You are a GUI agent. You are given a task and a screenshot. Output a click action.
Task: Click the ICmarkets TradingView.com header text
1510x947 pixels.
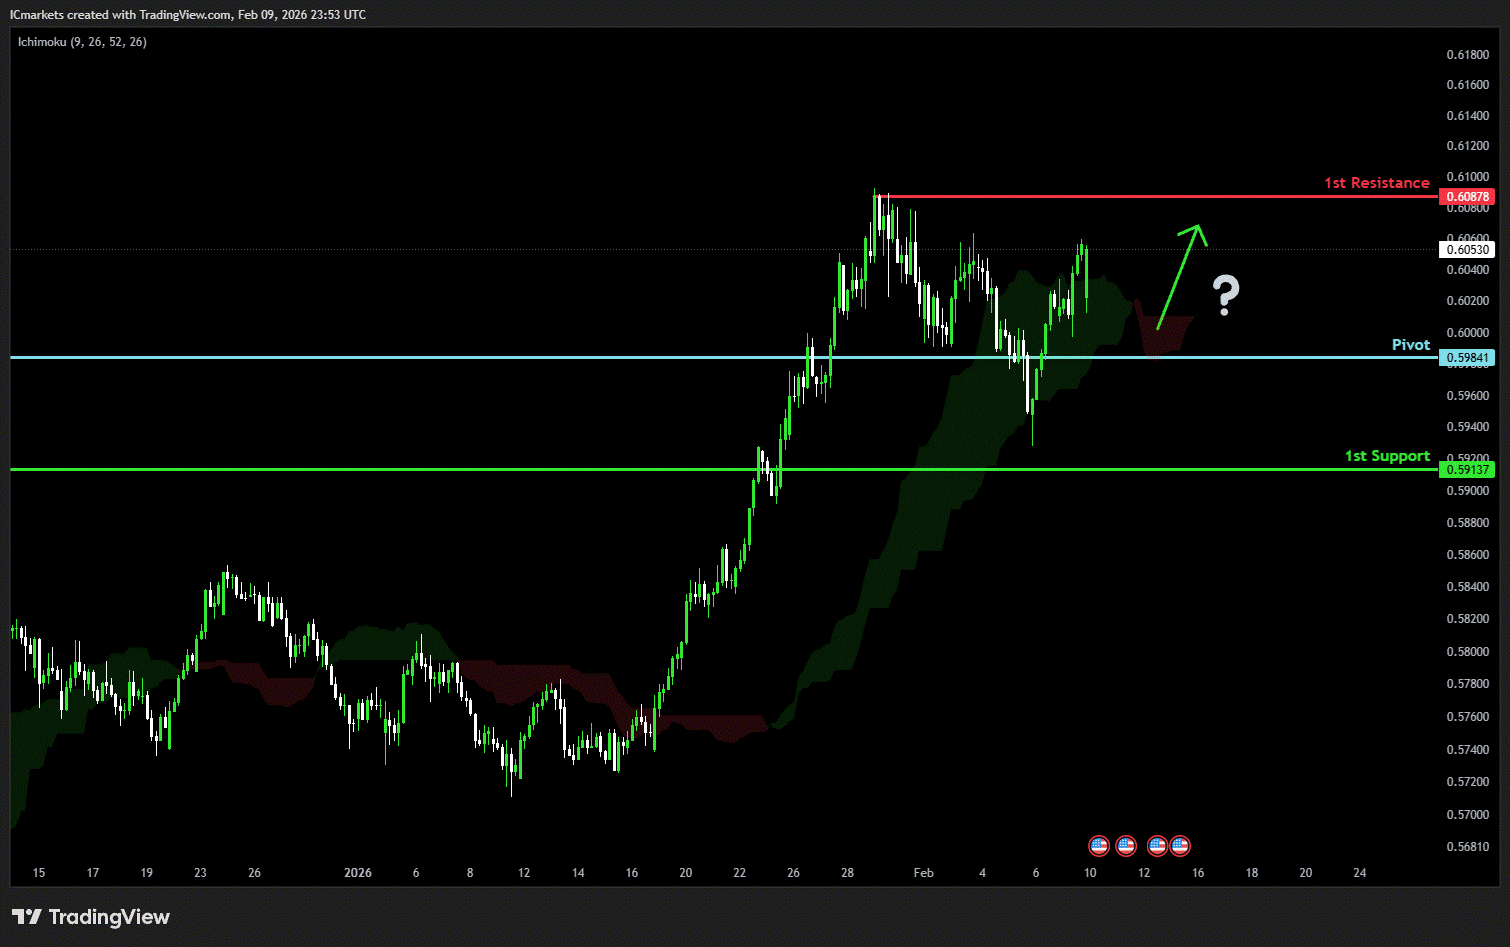[x=187, y=15]
